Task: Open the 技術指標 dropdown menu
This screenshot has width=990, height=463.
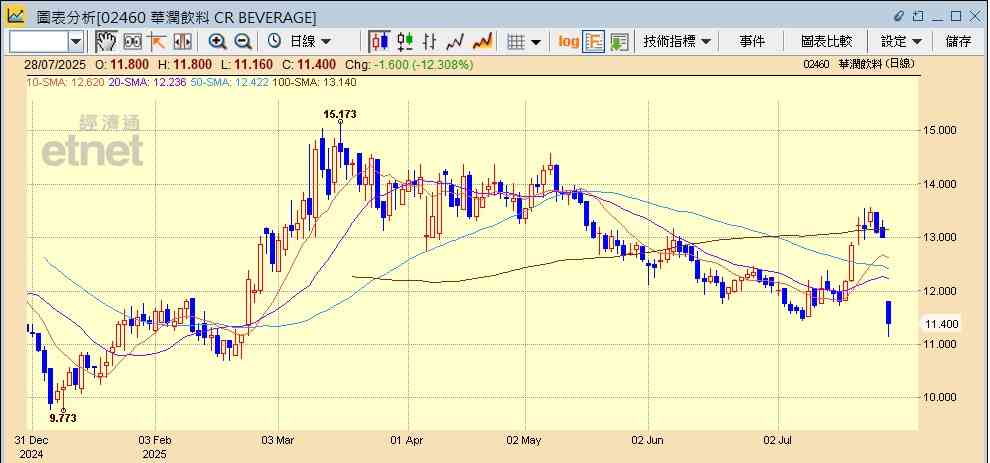Action: [677, 42]
